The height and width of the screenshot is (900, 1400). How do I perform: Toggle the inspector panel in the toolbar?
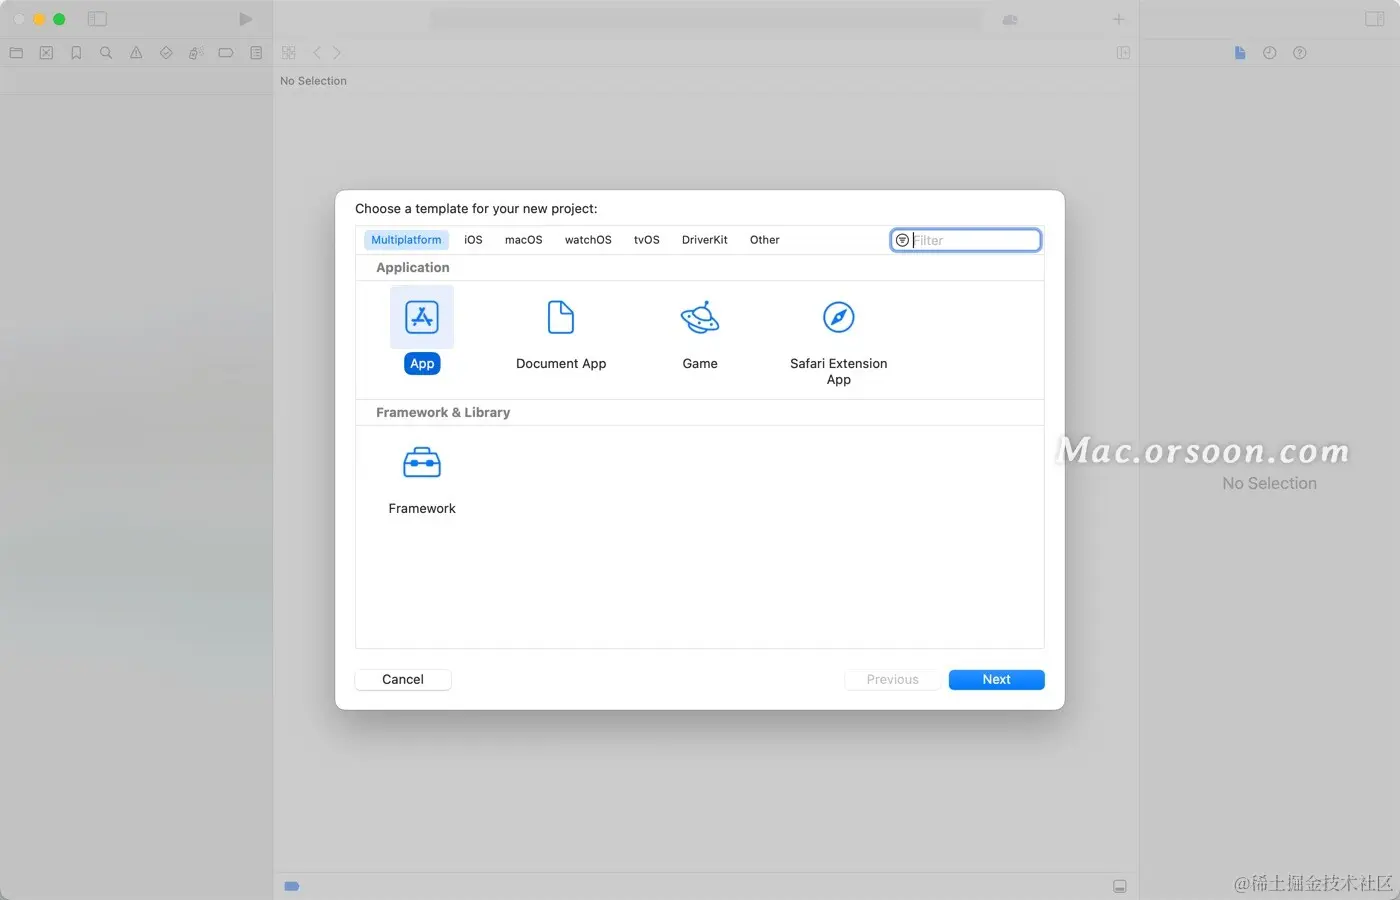[x=1375, y=19]
